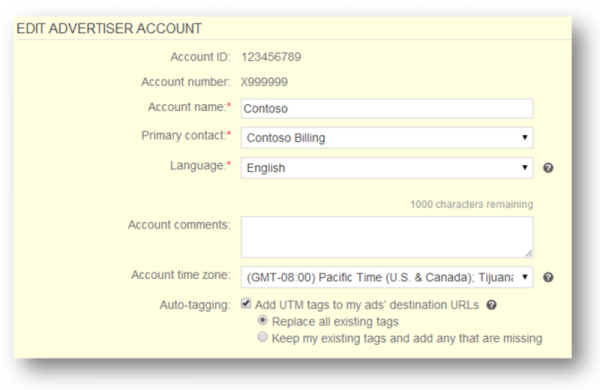This screenshot has width=600, height=390.
Task: Grab the Account comments resize handle
Action: pyautogui.click(x=528, y=253)
